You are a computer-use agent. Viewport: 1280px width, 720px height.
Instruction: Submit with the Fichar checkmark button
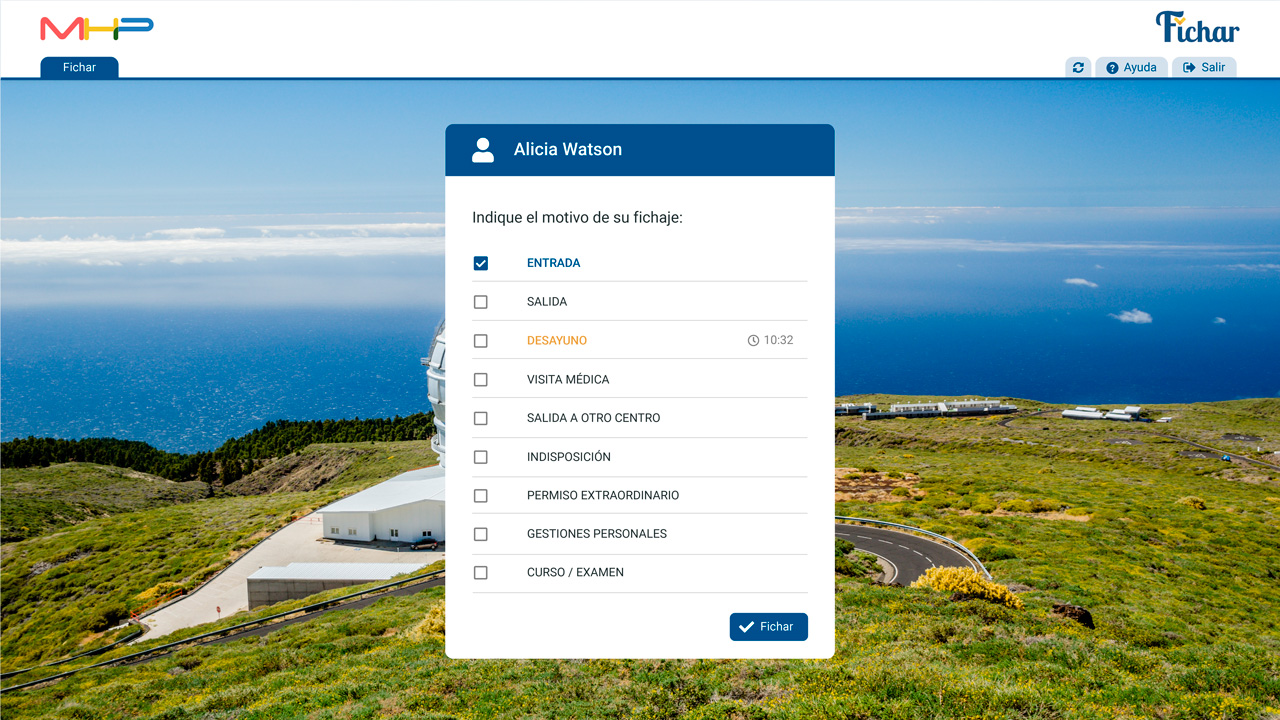[x=768, y=627]
